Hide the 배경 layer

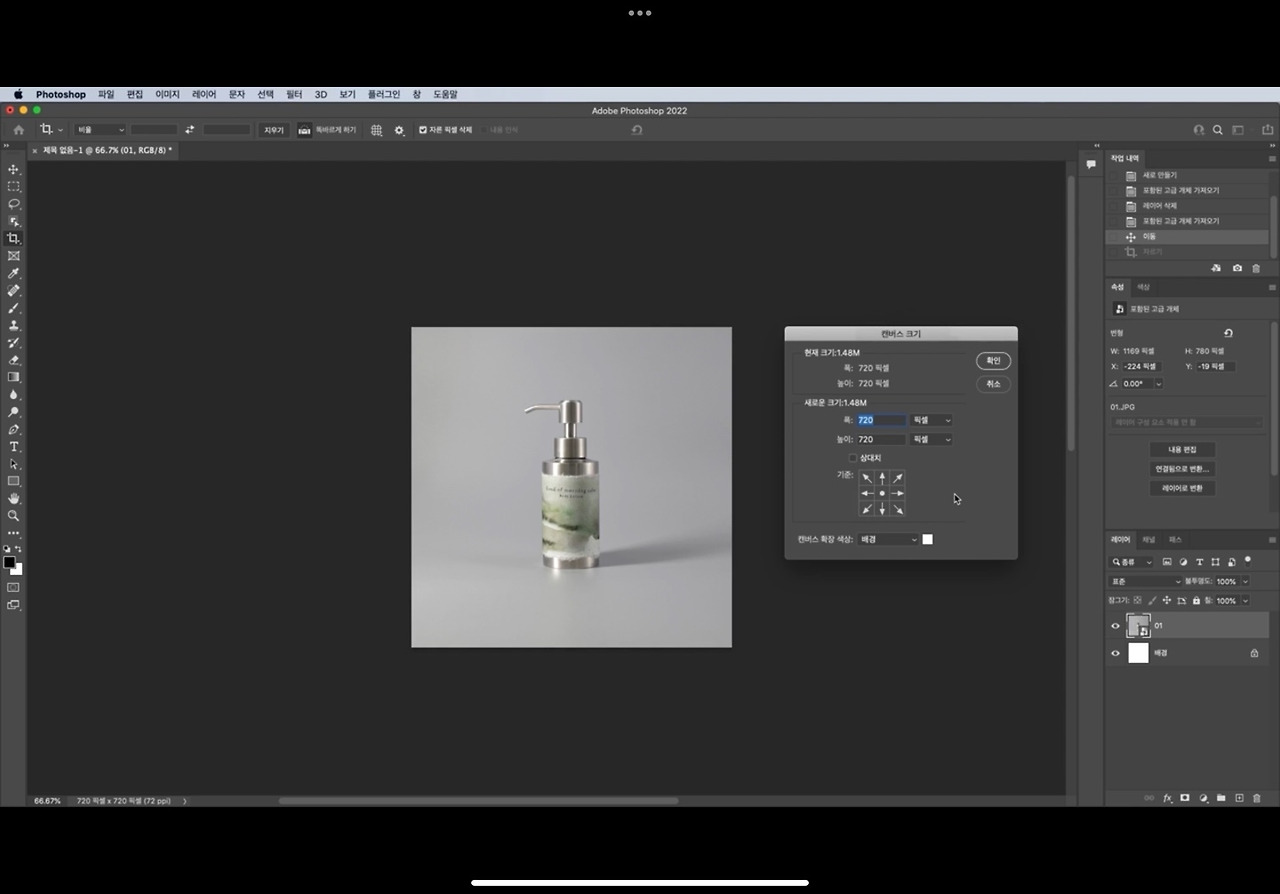(x=1116, y=653)
